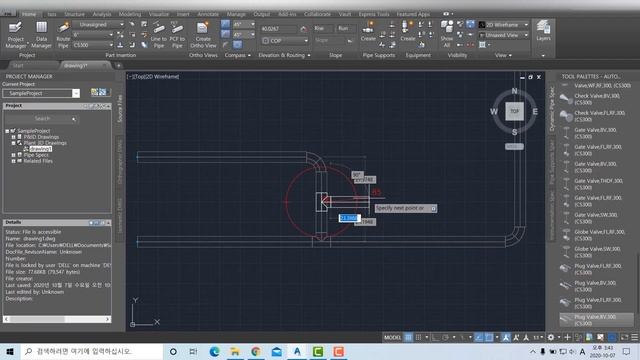Start the Route Pipe command
The width and height of the screenshot is (640, 360).
click(63, 35)
